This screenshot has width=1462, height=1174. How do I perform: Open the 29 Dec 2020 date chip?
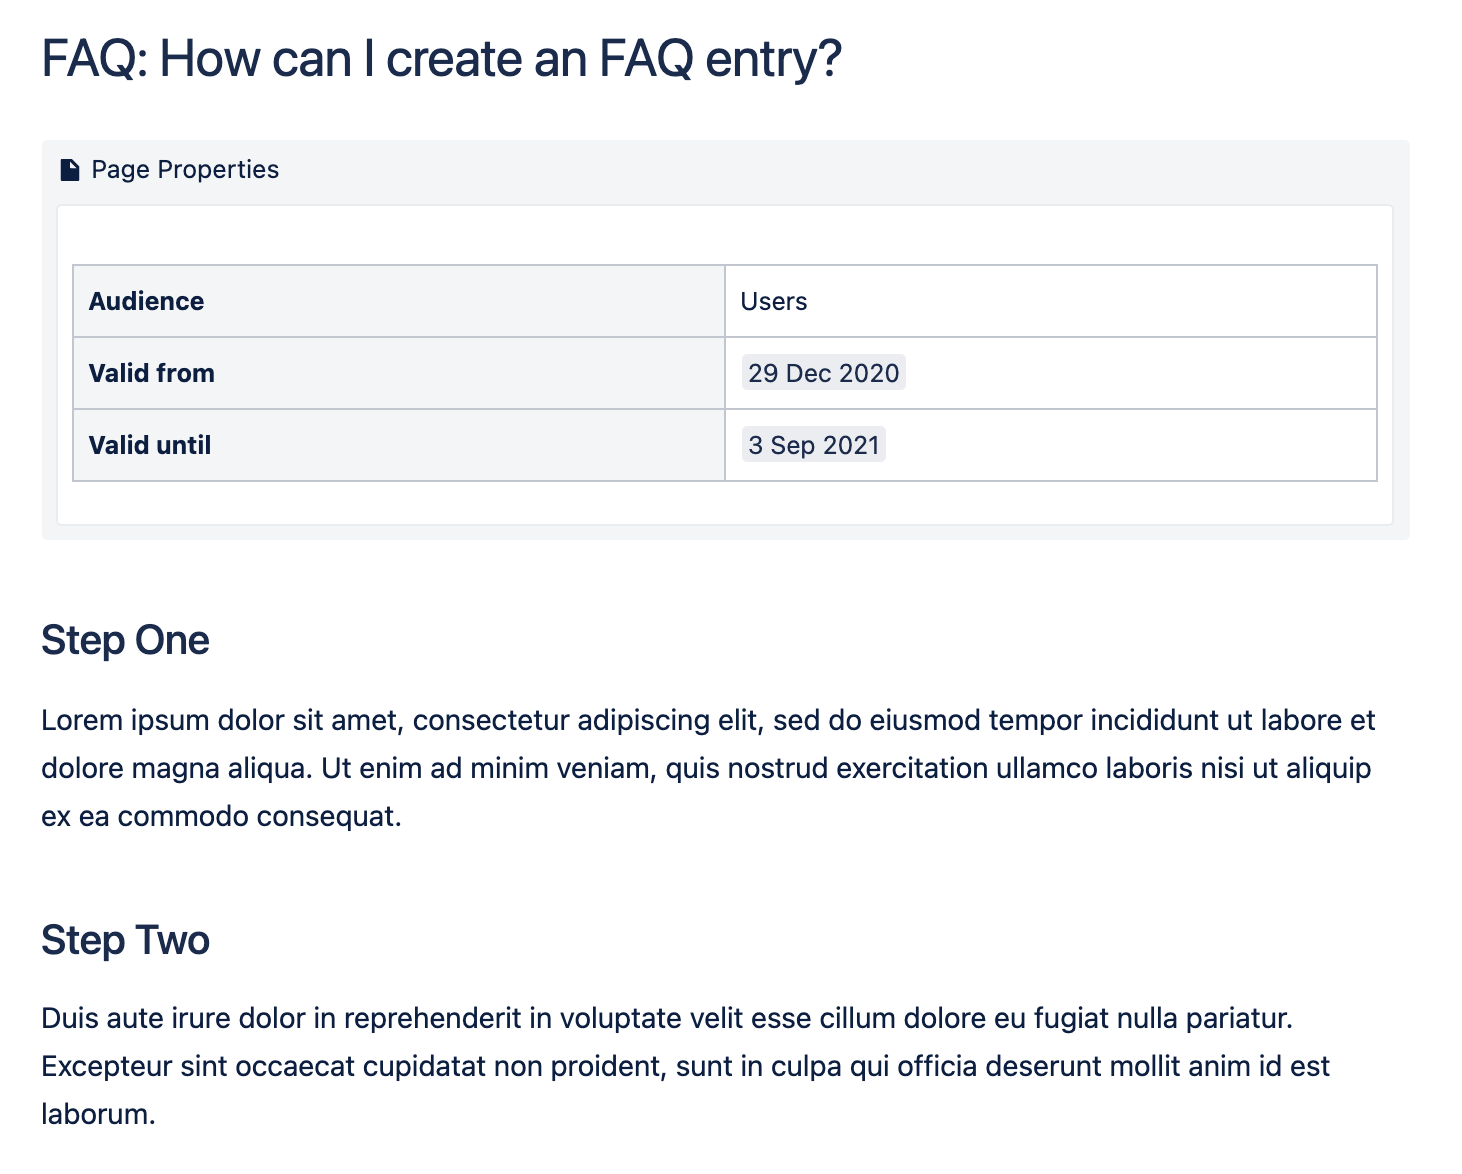824,373
